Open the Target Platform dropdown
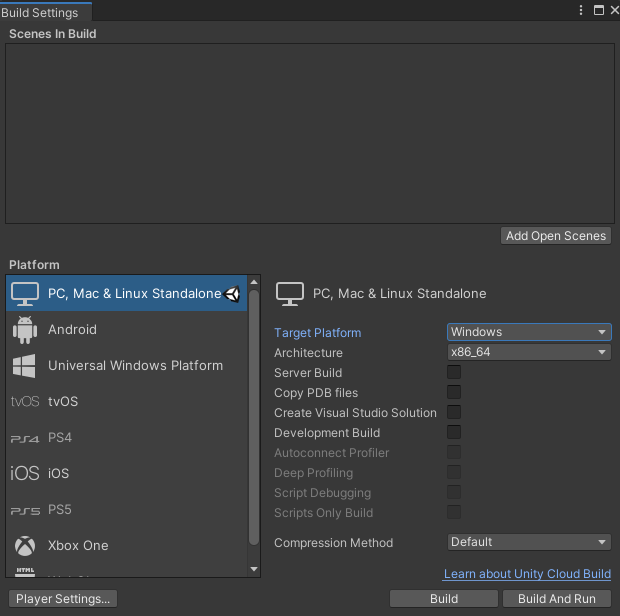This screenshot has width=620, height=616. click(x=529, y=332)
